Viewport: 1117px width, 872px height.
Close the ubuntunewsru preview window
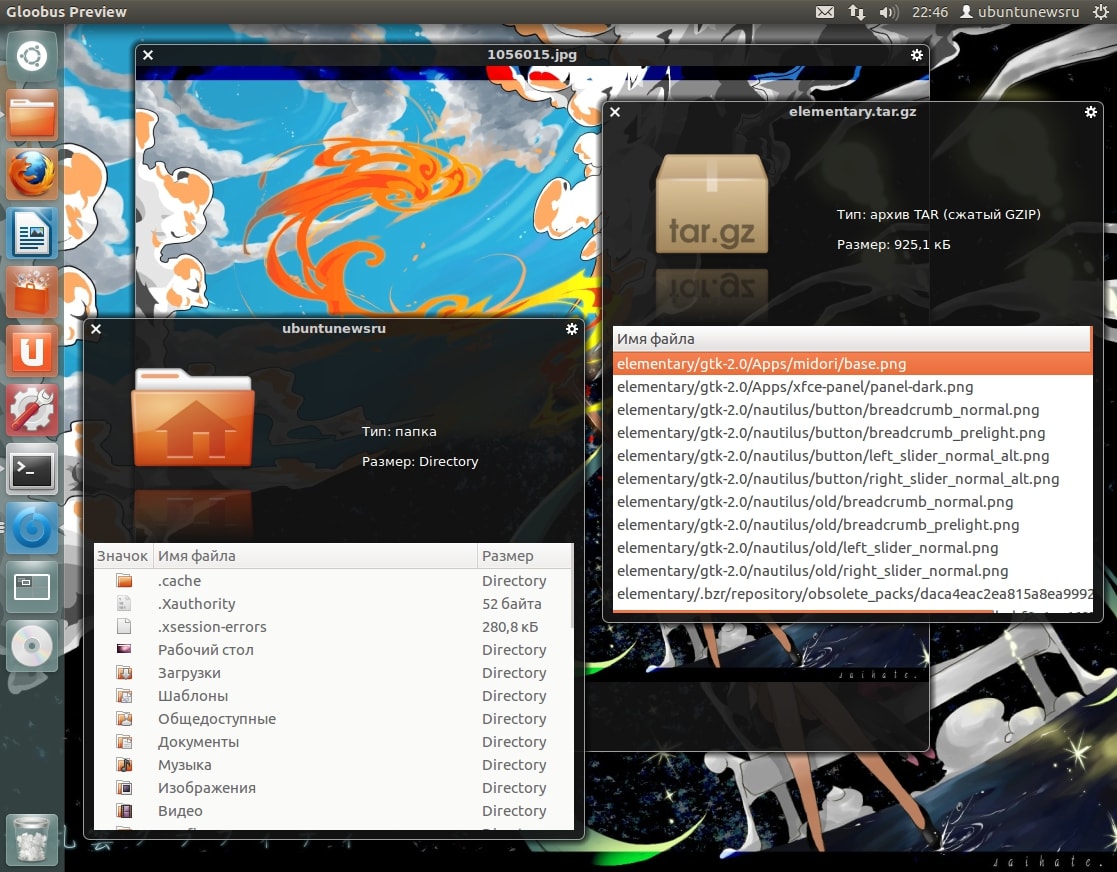[96, 328]
